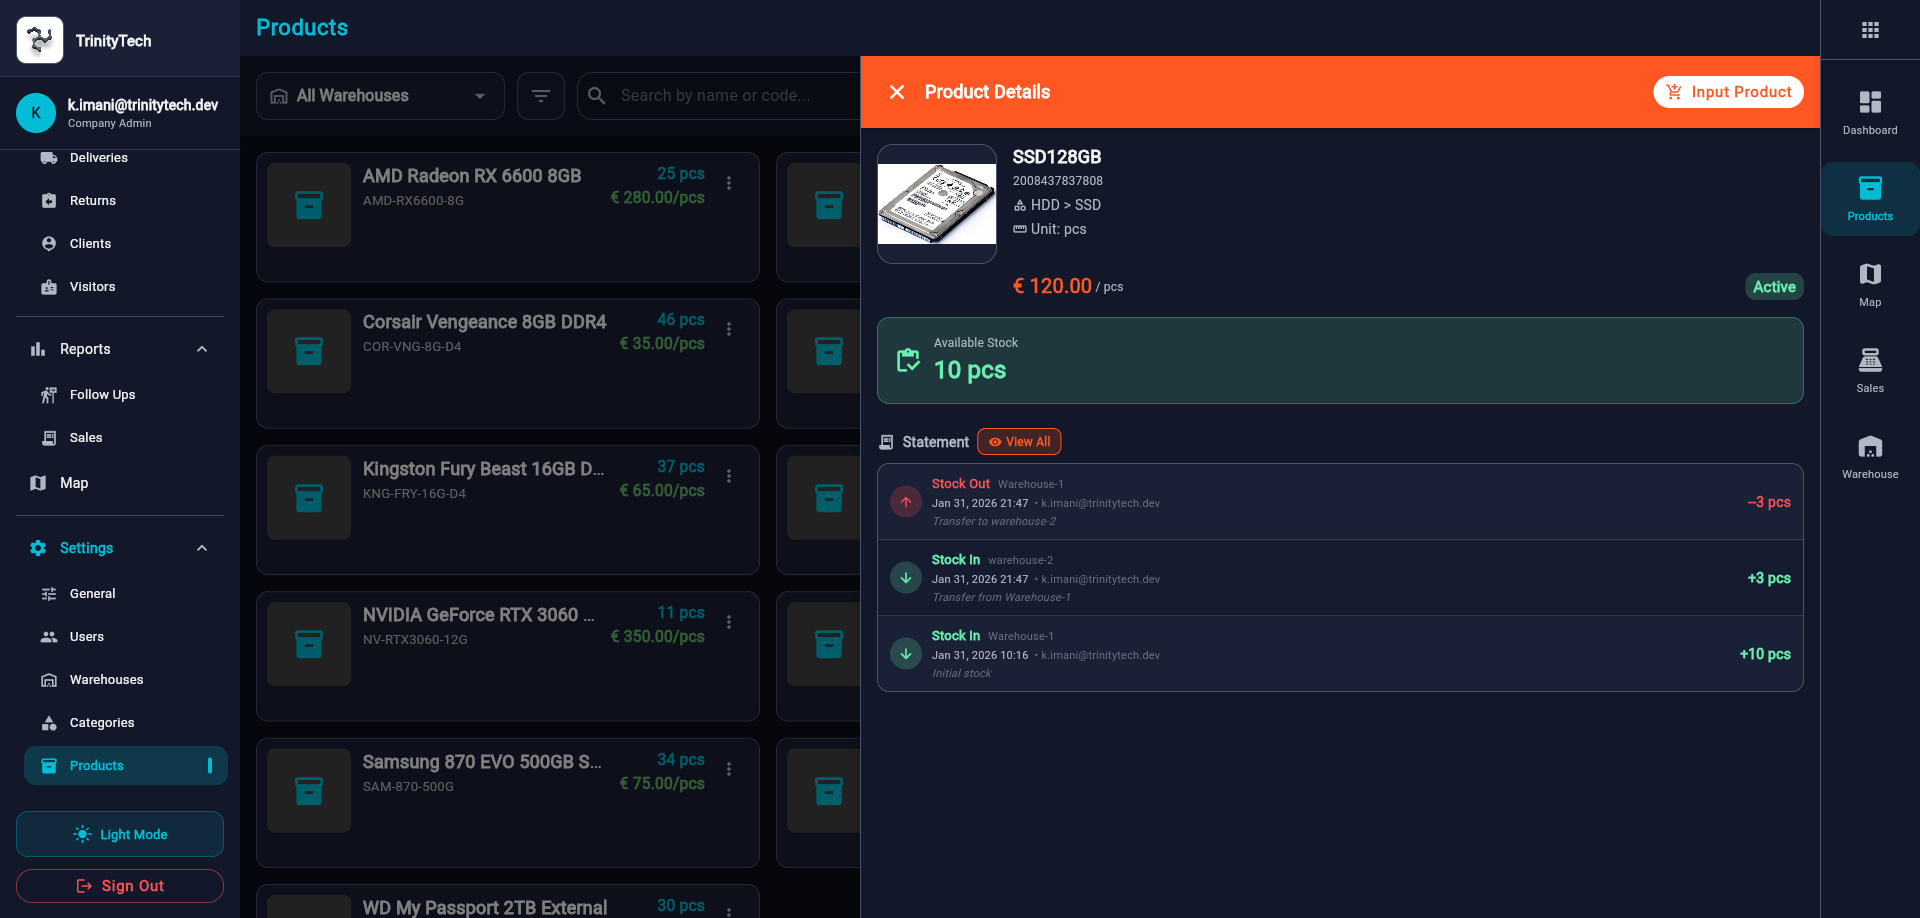Open Warehouse icon in right rail

(1869, 456)
